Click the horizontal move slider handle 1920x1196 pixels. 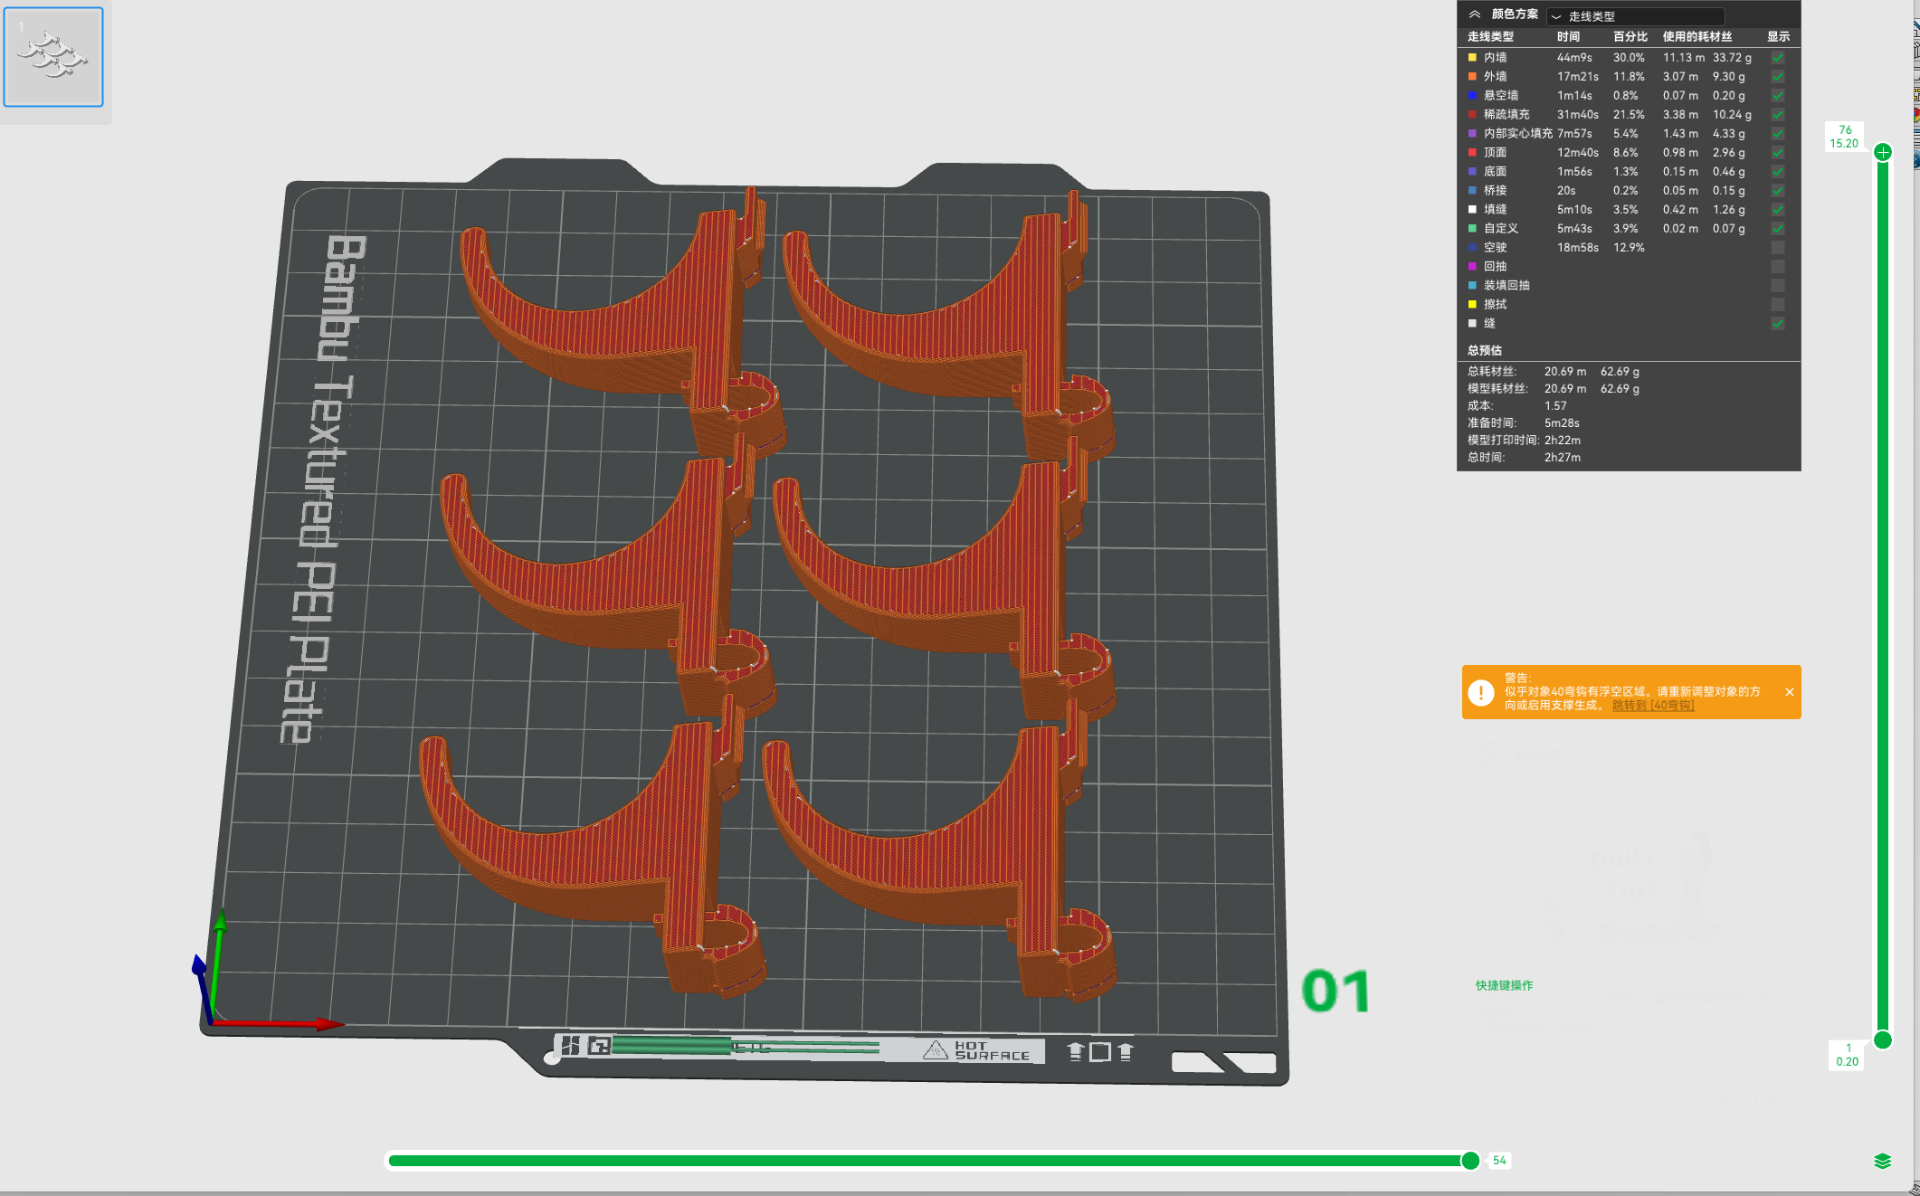[1470, 1161]
